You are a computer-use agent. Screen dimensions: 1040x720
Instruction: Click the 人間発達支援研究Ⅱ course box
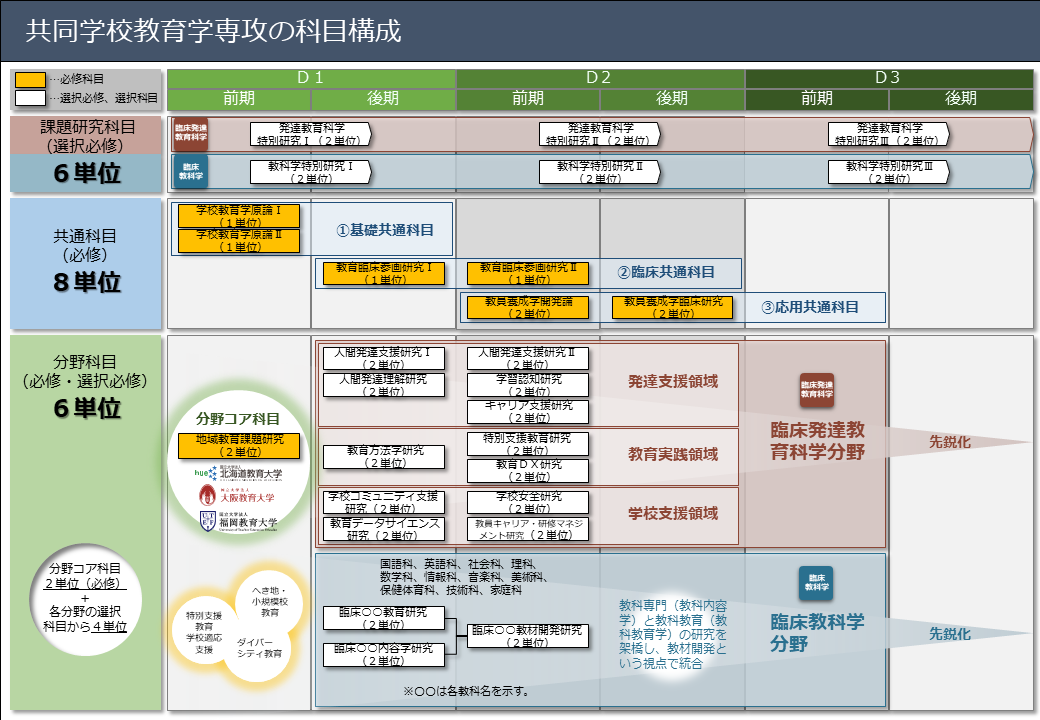(528, 358)
